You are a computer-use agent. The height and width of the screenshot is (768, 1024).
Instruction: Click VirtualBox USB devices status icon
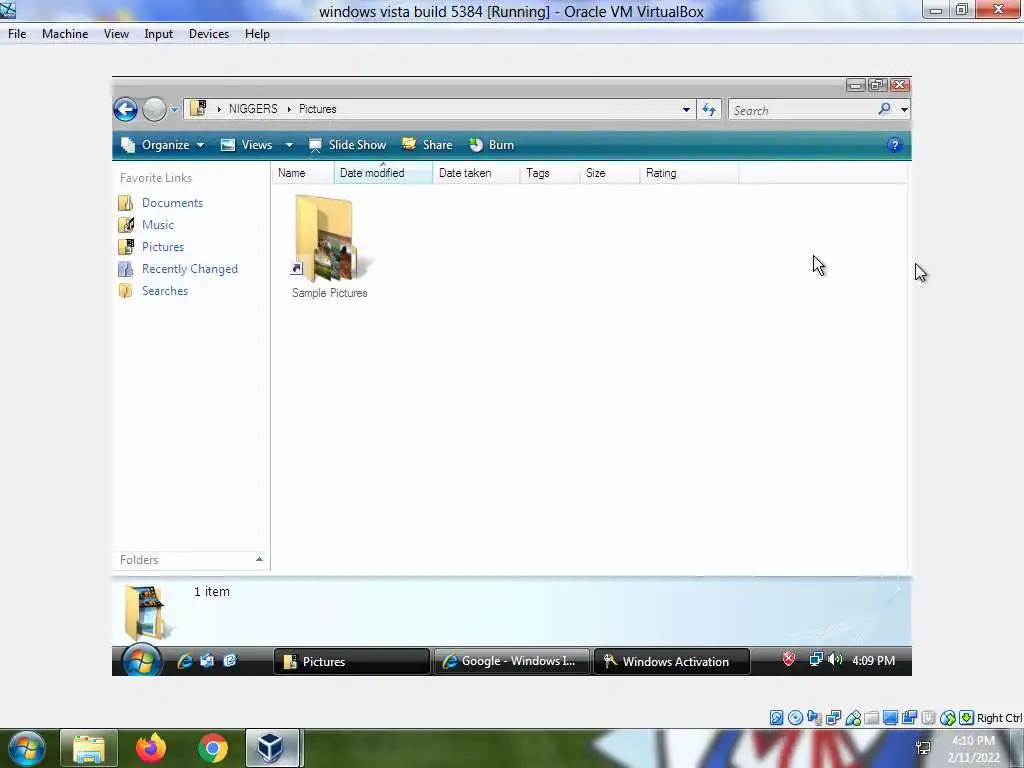click(853, 718)
